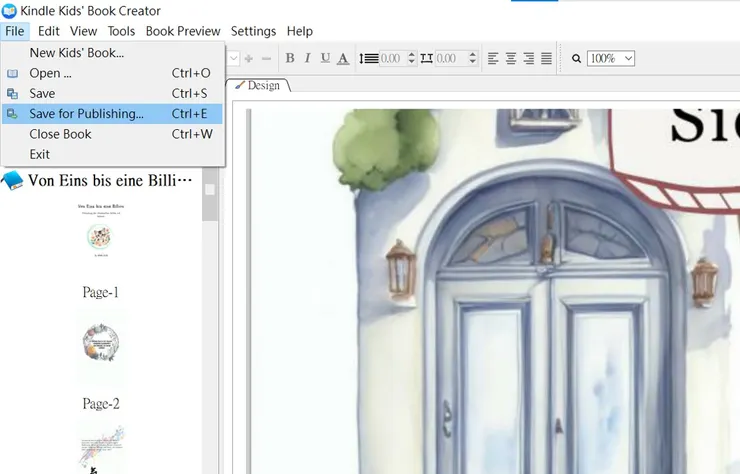Click the page panel scrollbar thumb

pyautogui.click(x=210, y=195)
